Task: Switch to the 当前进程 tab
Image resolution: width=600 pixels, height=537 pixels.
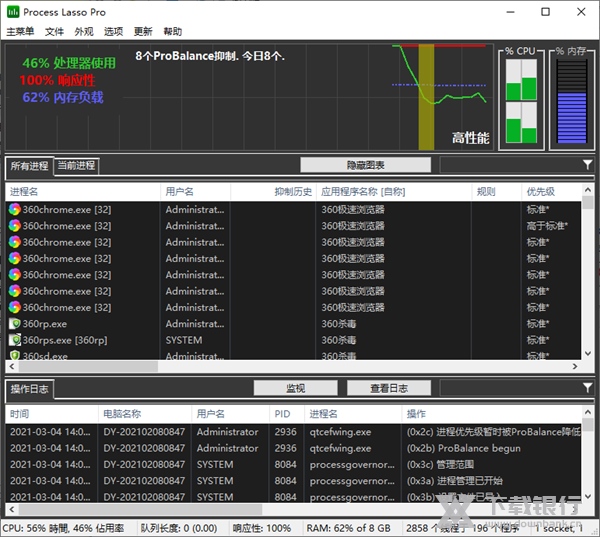Action: tap(76, 166)
